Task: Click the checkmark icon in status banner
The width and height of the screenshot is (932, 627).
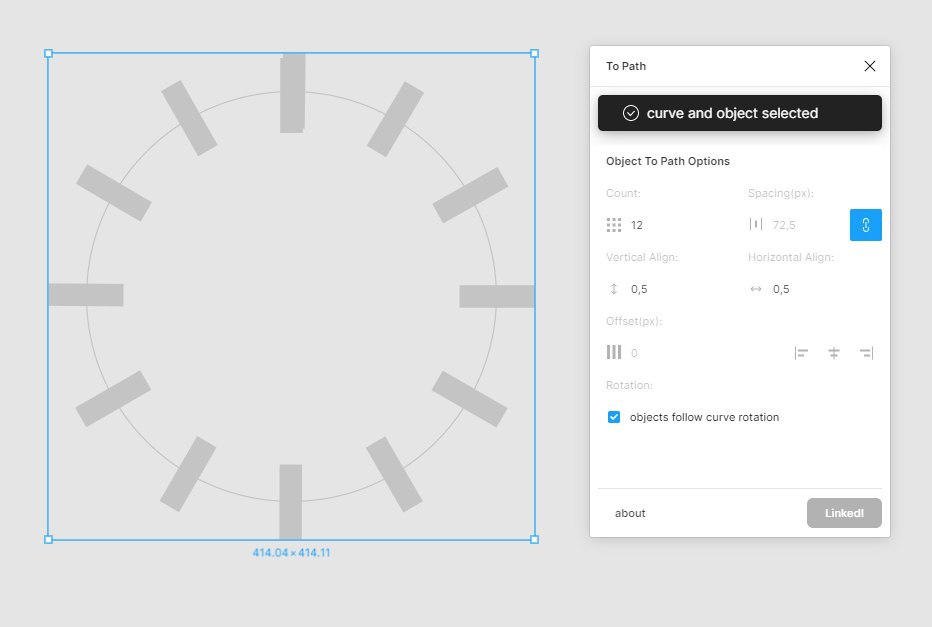Action: [x=631, y=113]
